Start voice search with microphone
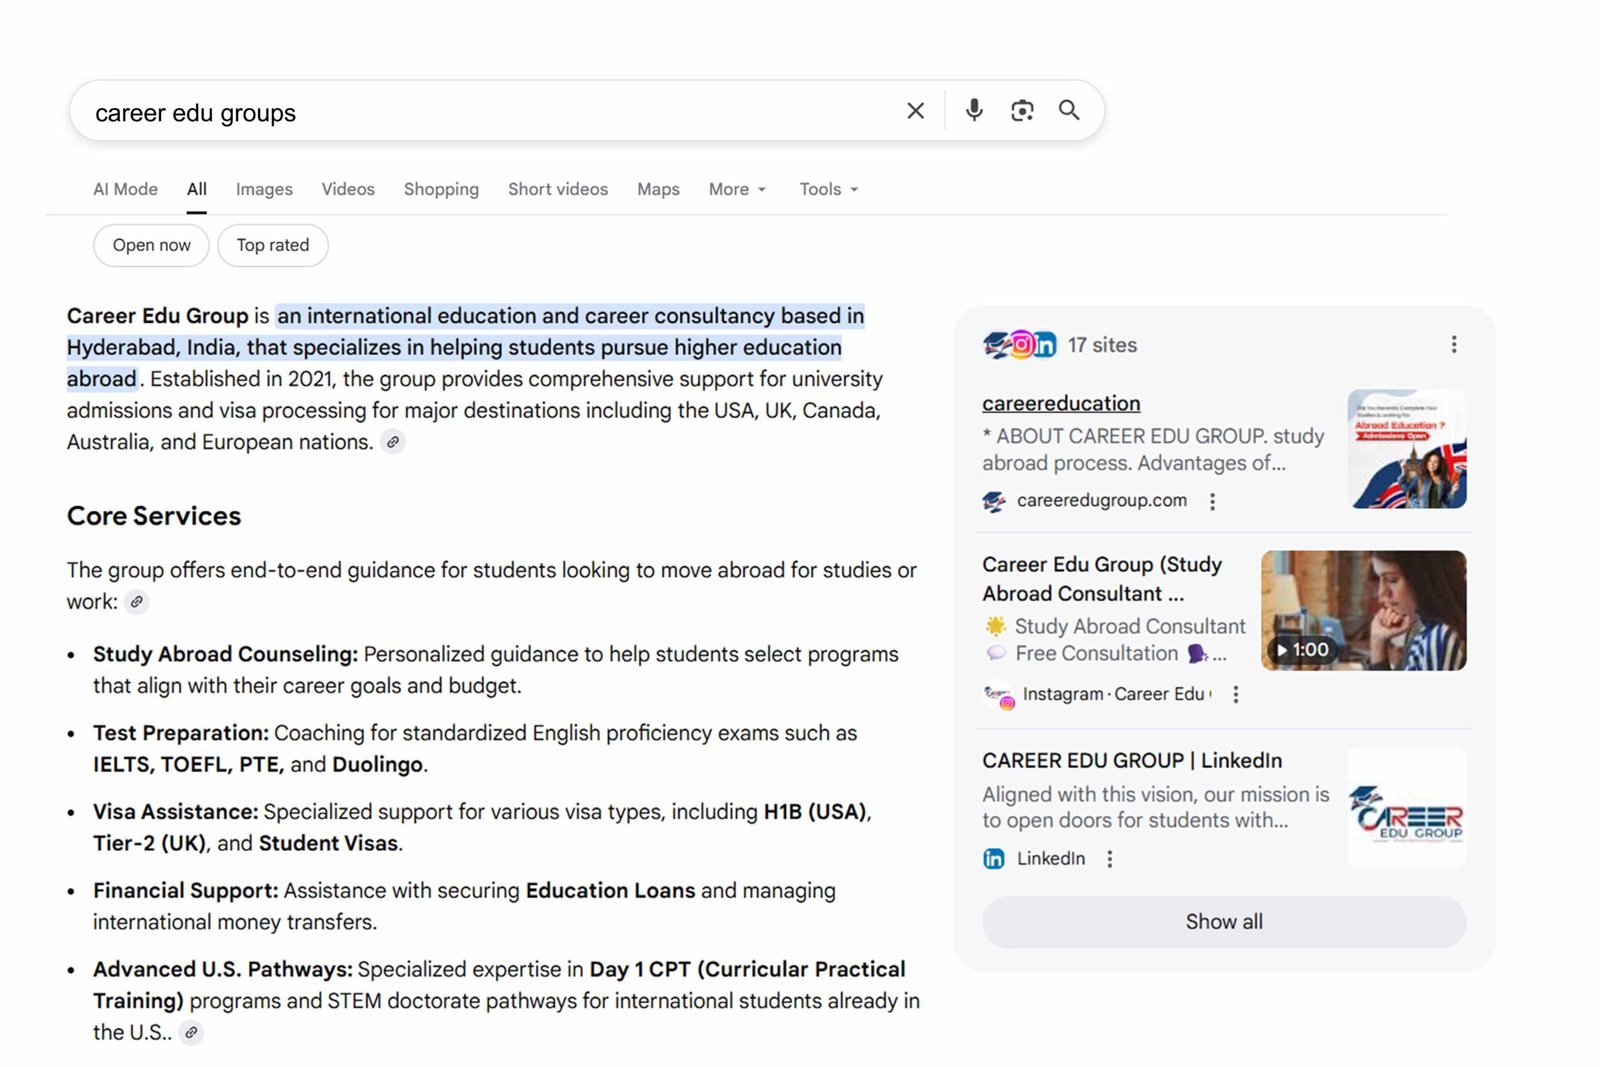 973,111
